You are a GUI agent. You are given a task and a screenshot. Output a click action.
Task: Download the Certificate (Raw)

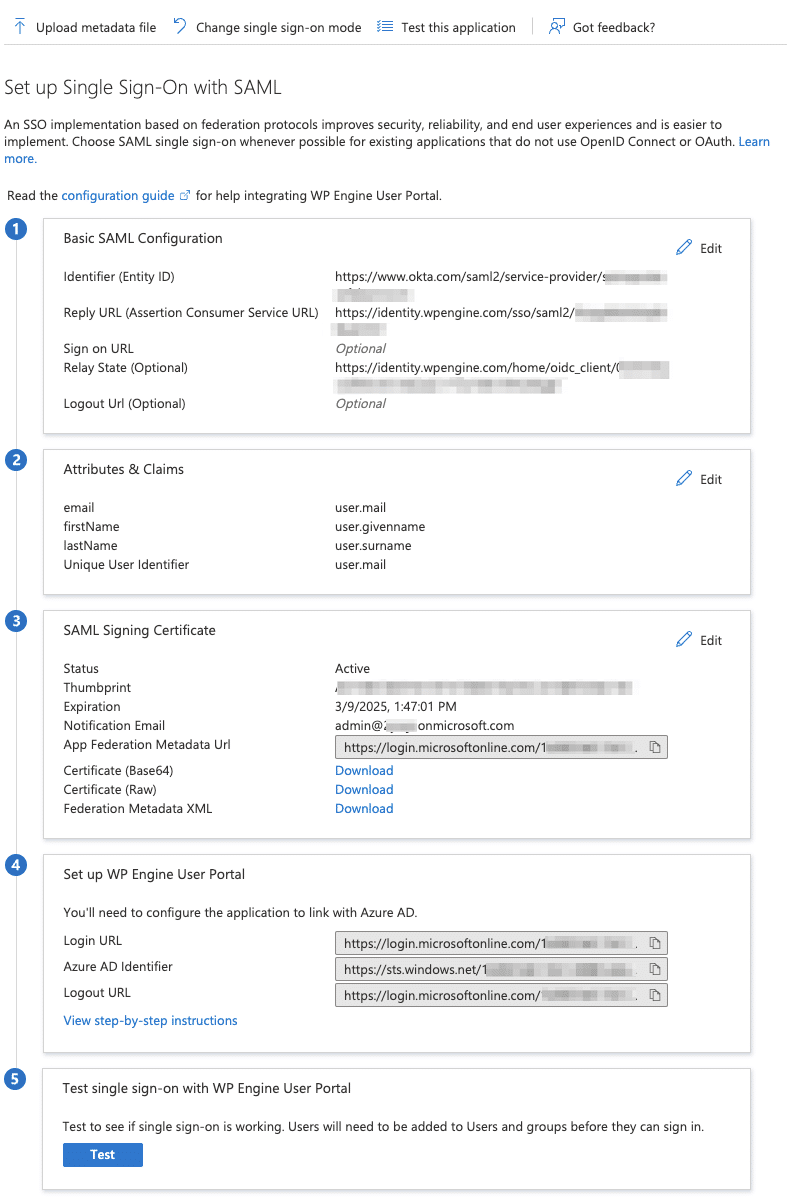pos(363,789)
